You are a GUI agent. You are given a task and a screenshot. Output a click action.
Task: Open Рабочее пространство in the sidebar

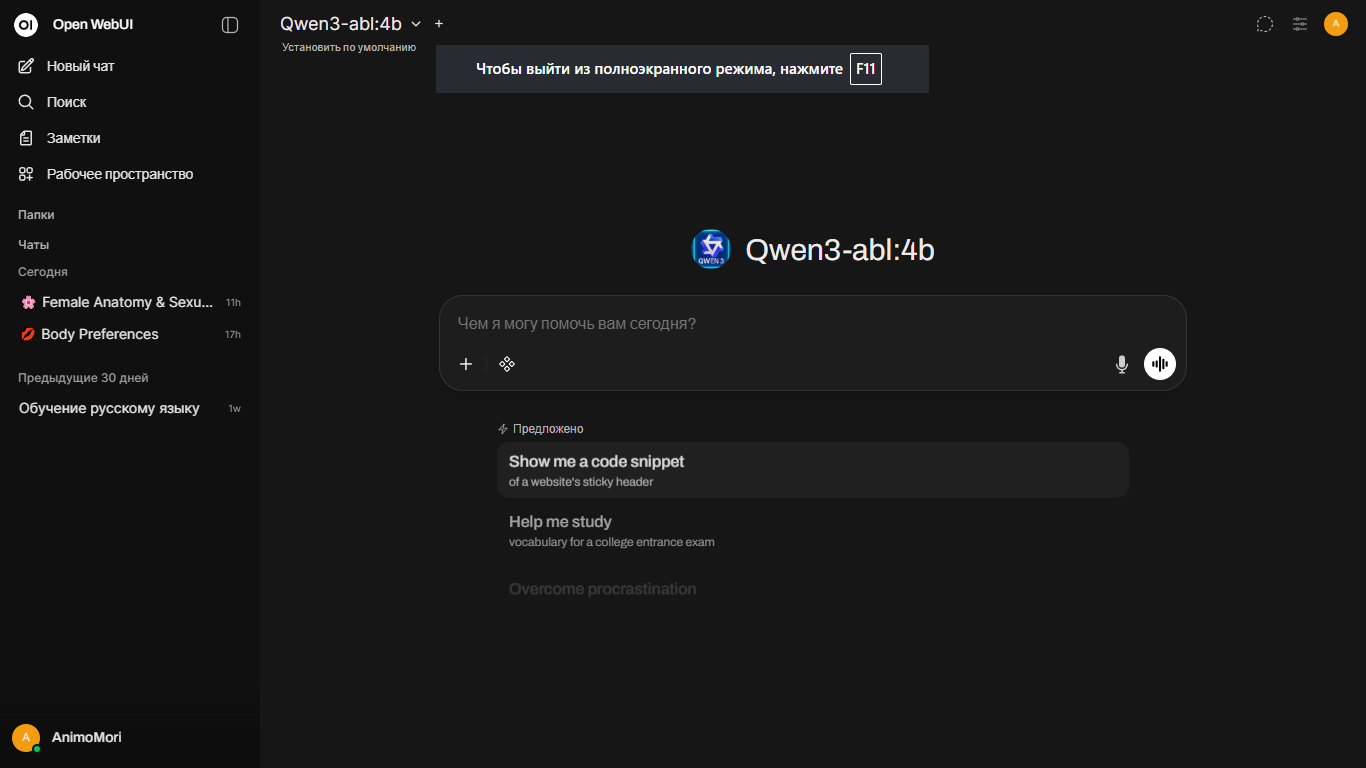click(130, 174)
